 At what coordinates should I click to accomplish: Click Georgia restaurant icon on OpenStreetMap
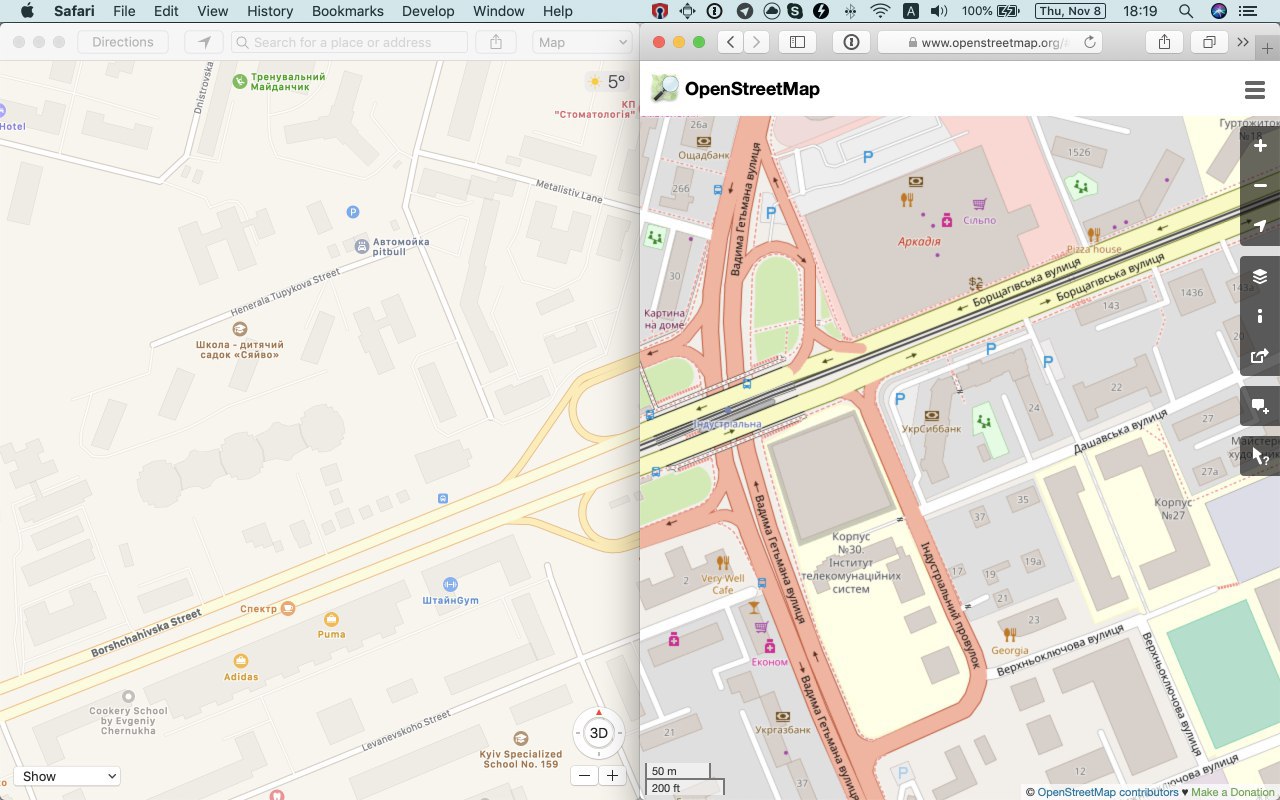click(x=1010, y=634)
